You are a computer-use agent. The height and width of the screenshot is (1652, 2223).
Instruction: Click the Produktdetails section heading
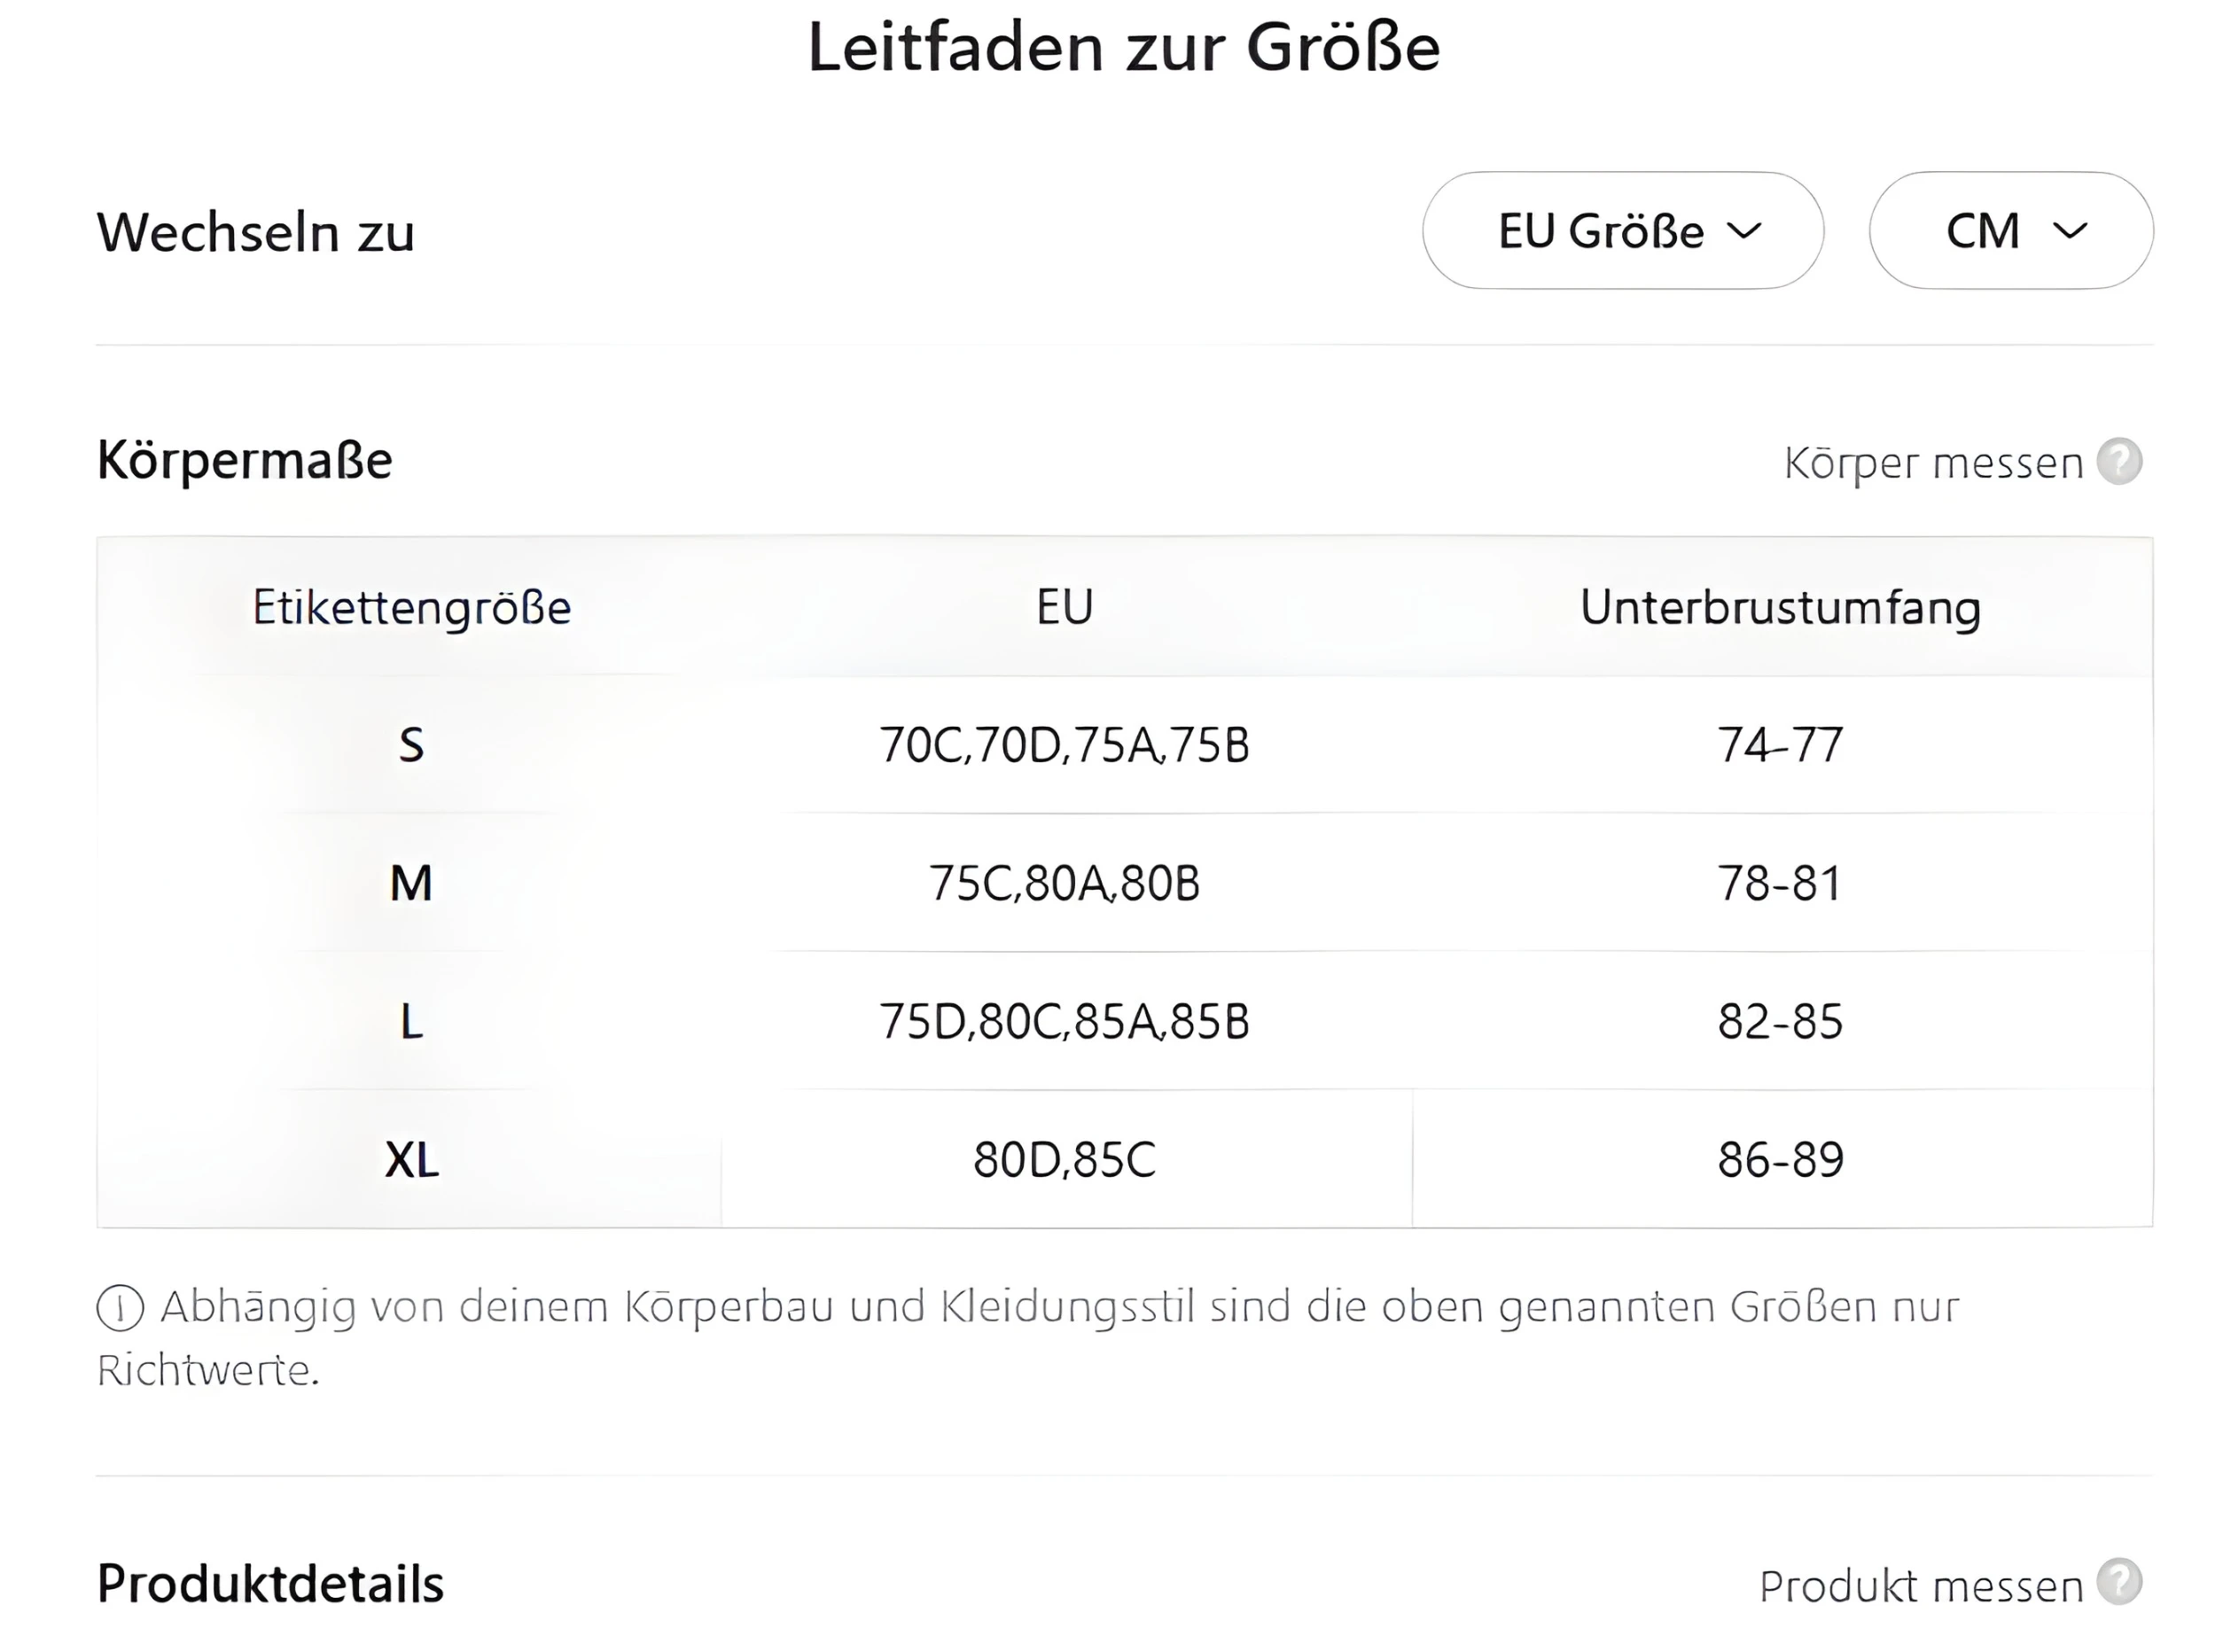[x=270, y=1584]
